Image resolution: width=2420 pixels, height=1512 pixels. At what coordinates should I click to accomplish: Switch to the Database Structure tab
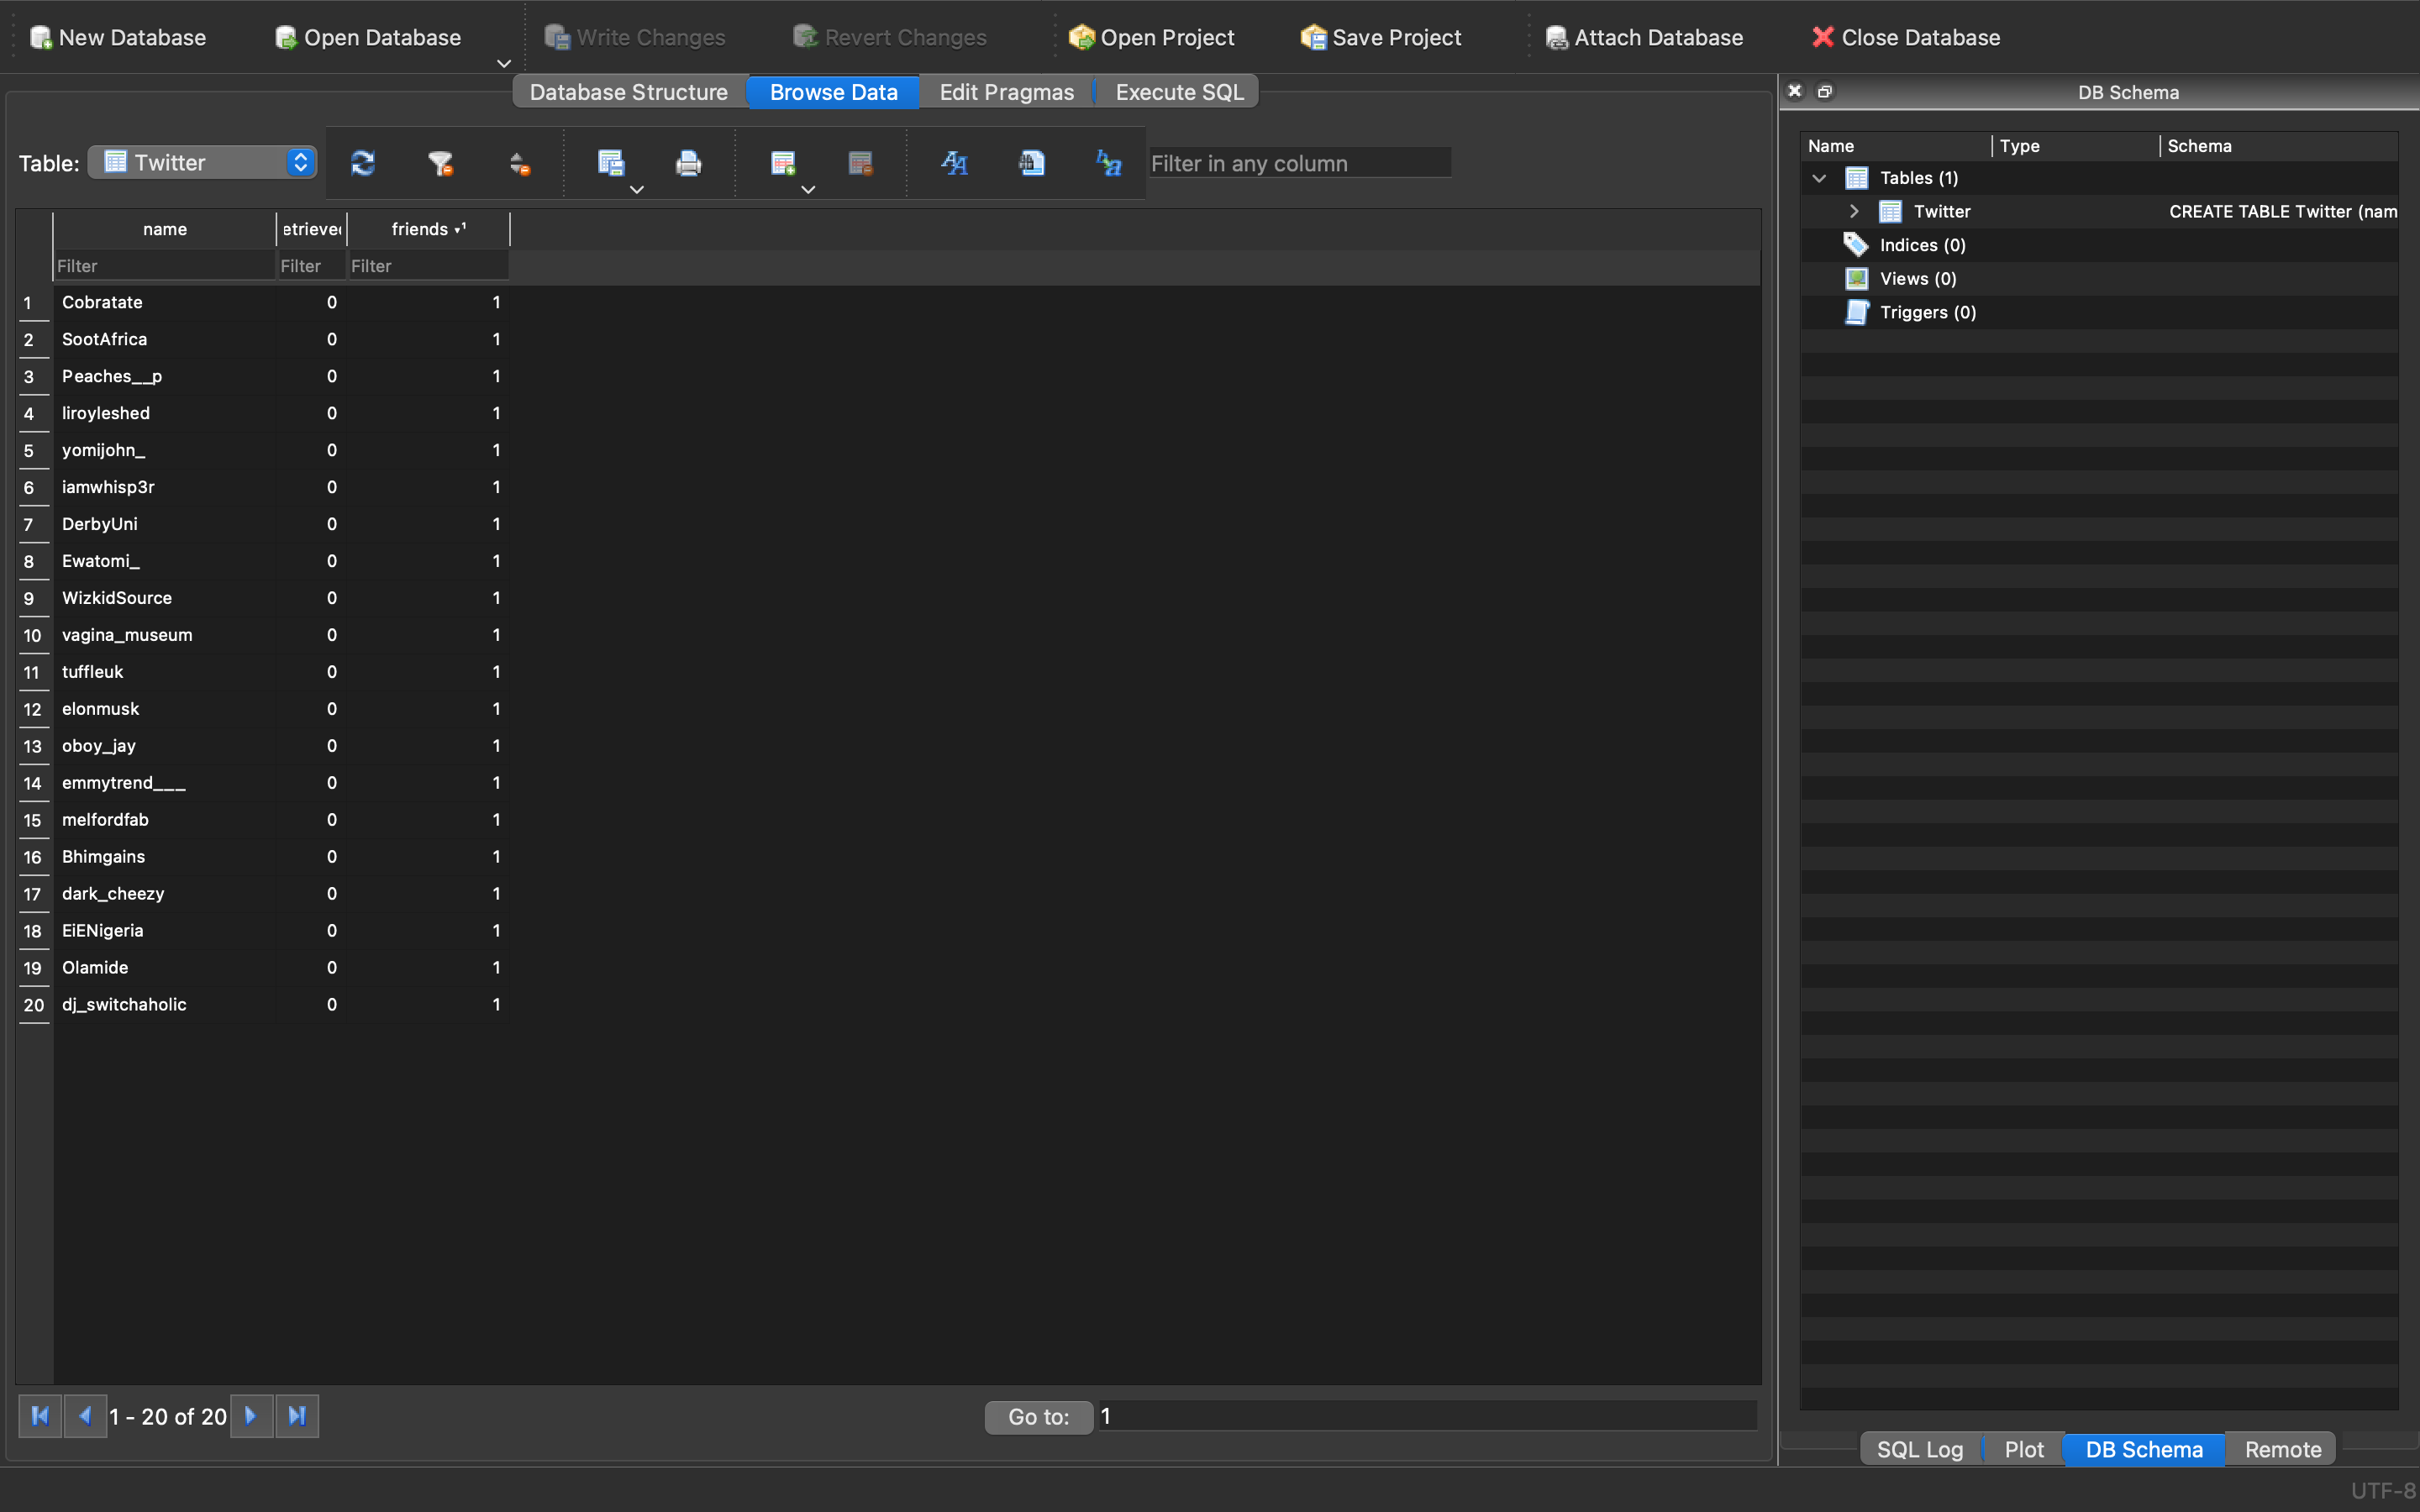pos(628,91)
